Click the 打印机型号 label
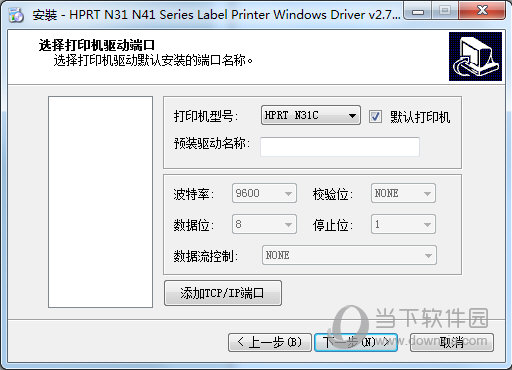This screenshot has height=370, width=512. coord(206,116)
